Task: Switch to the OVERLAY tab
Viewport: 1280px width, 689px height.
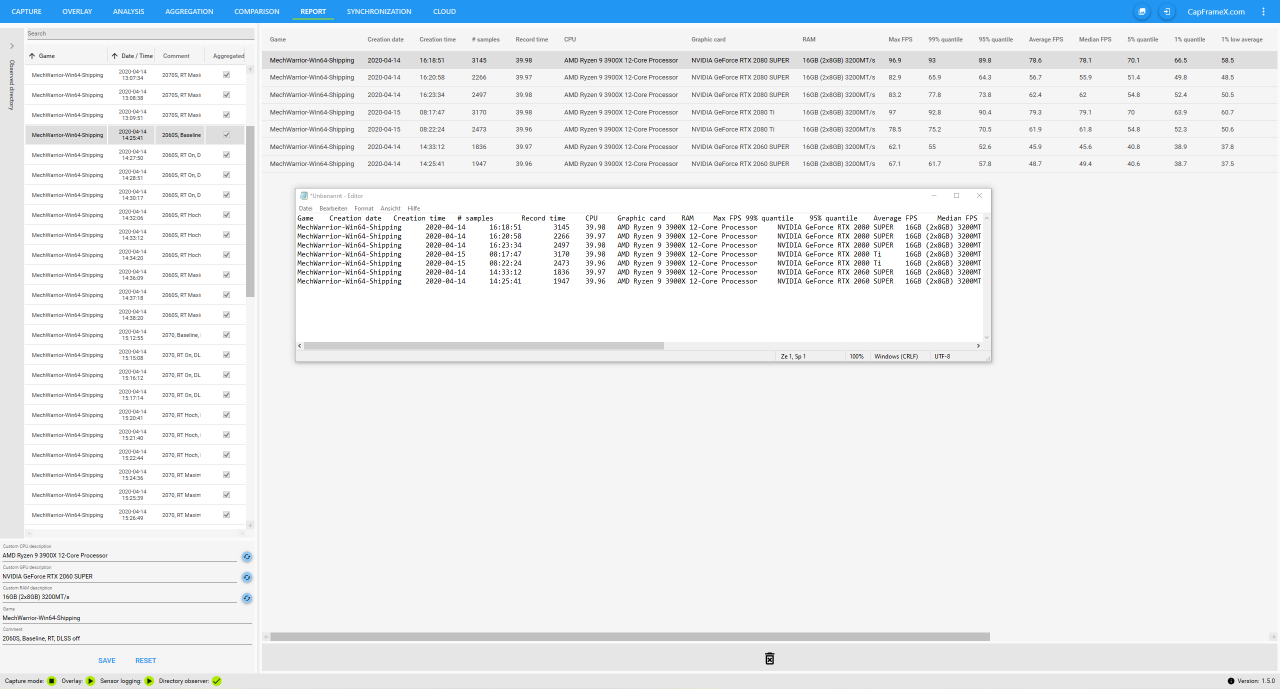Action: pyautogui.click(x=77, y=11)
